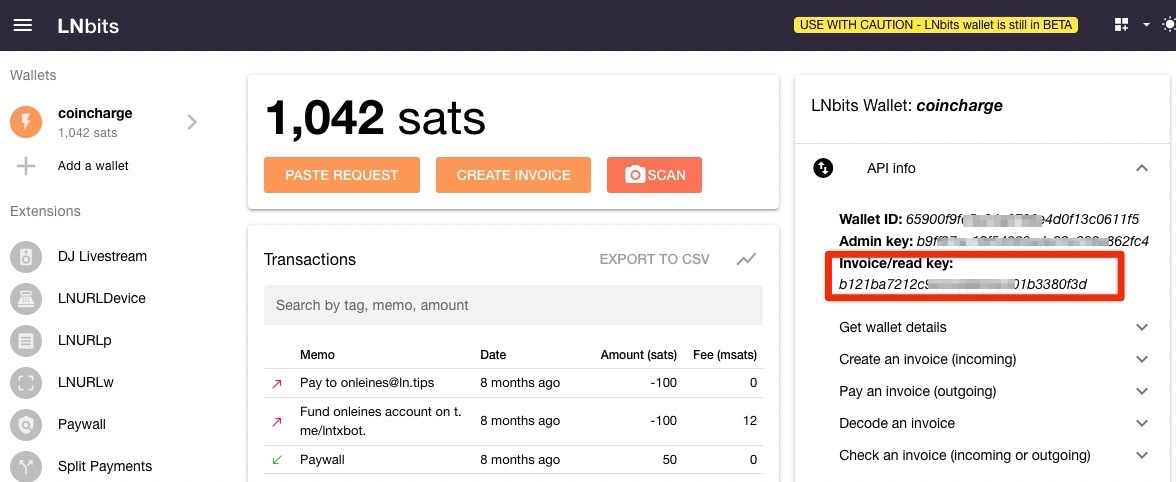Viewport: 1176px width, 482px height.
Task: Expand Get wallet details
Action: (x=1142, y=327)
